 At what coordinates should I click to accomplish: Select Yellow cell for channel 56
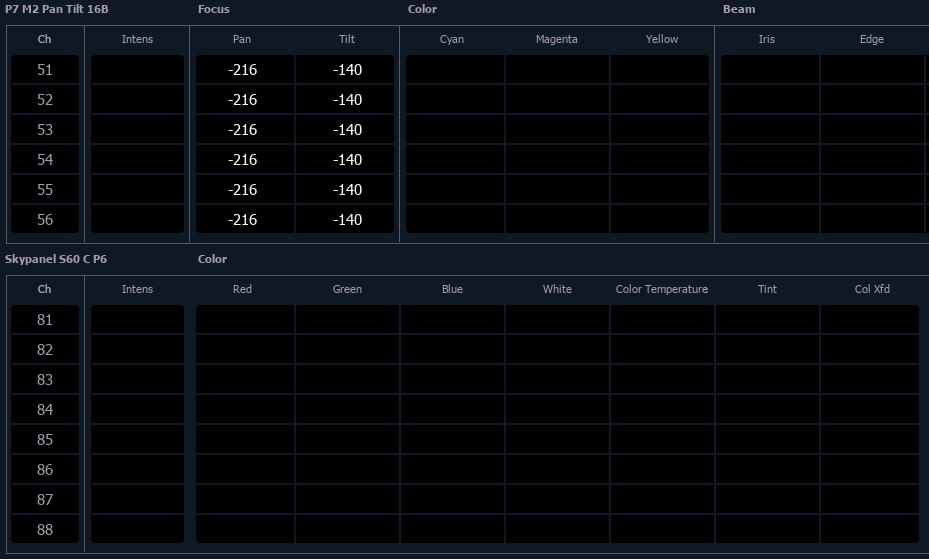[659, 219]
